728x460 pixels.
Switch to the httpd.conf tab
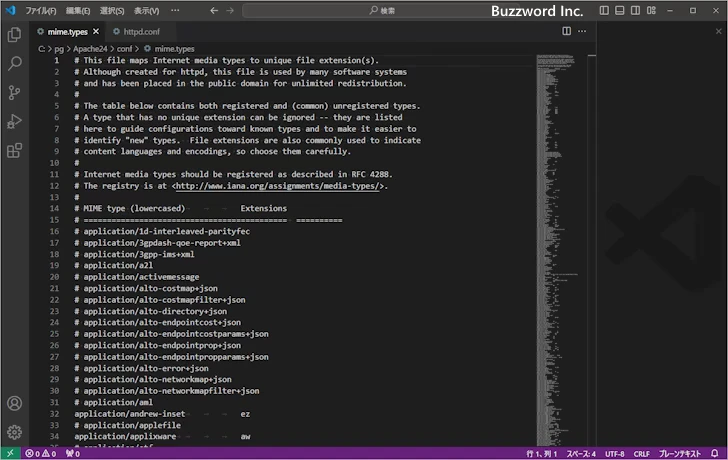140,31
